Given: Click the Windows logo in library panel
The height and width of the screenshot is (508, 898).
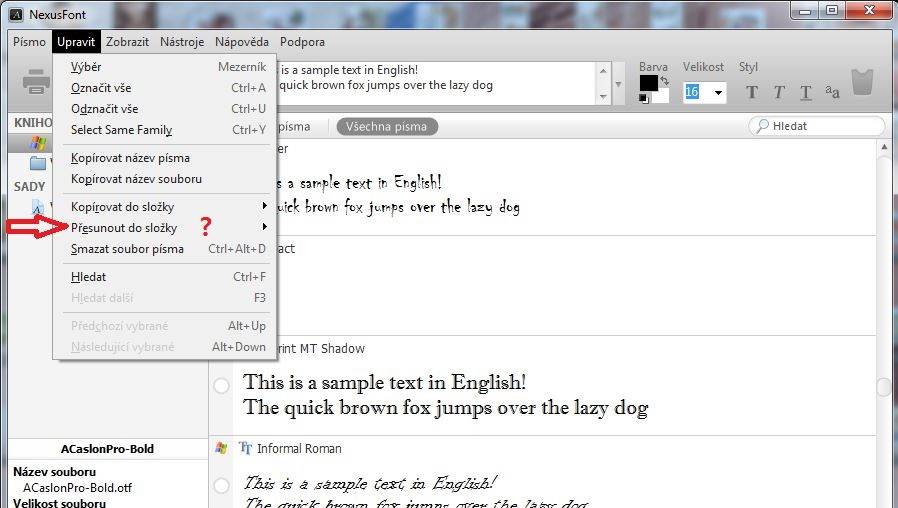Looking at the screenshot, I should click(38, 143).
